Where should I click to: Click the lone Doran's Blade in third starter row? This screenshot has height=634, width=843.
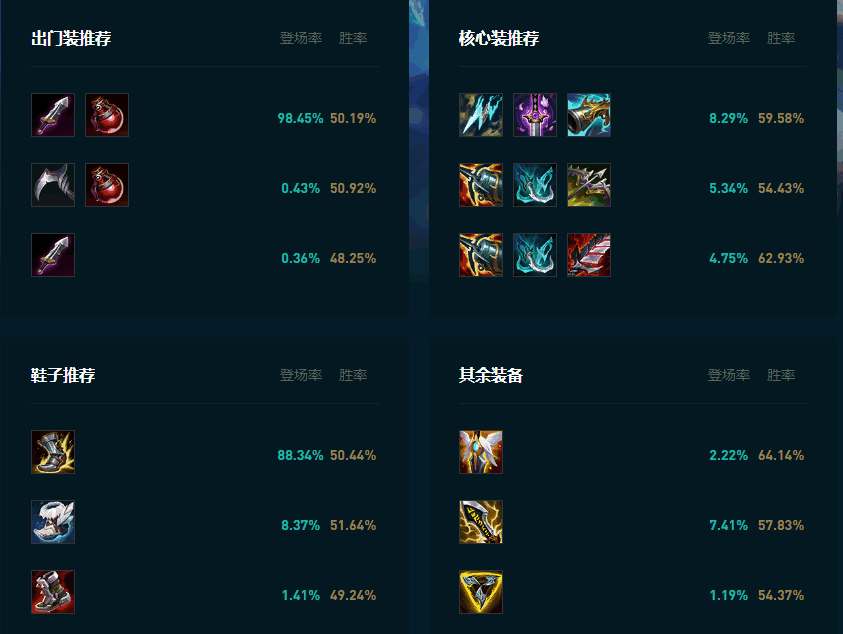pos(53,254)
